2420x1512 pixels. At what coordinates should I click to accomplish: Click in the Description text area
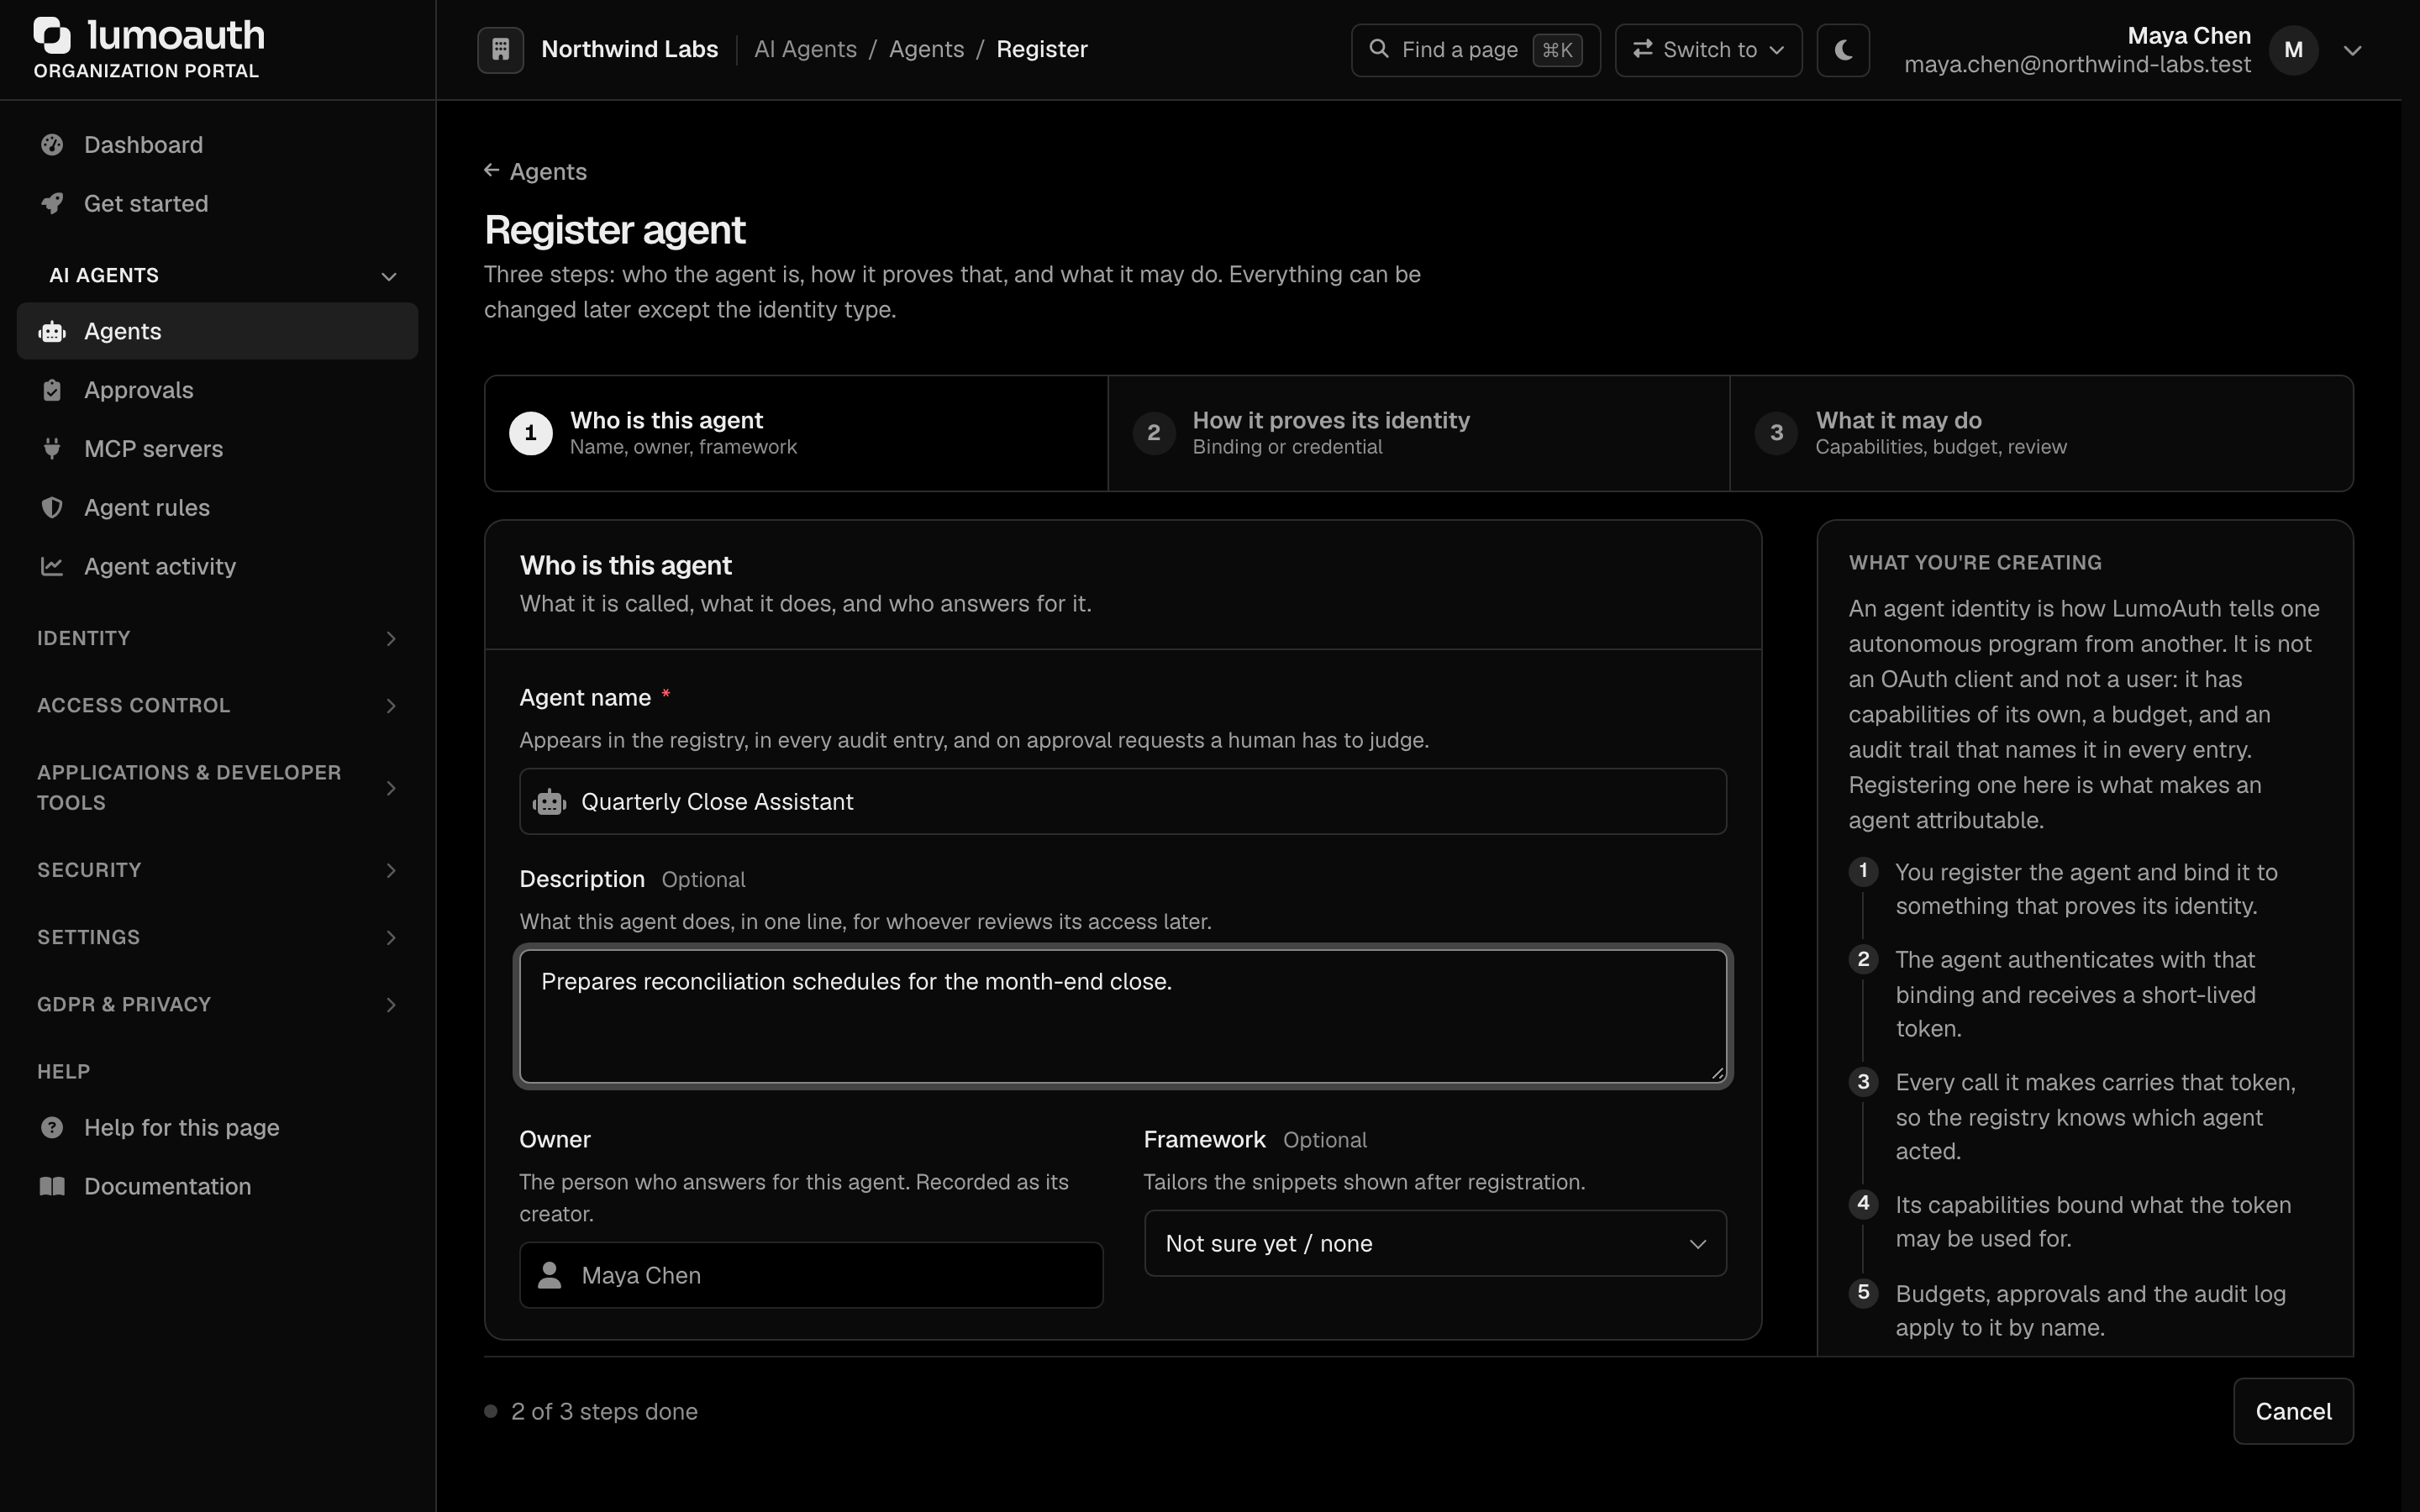(x=1122, y=1016)
